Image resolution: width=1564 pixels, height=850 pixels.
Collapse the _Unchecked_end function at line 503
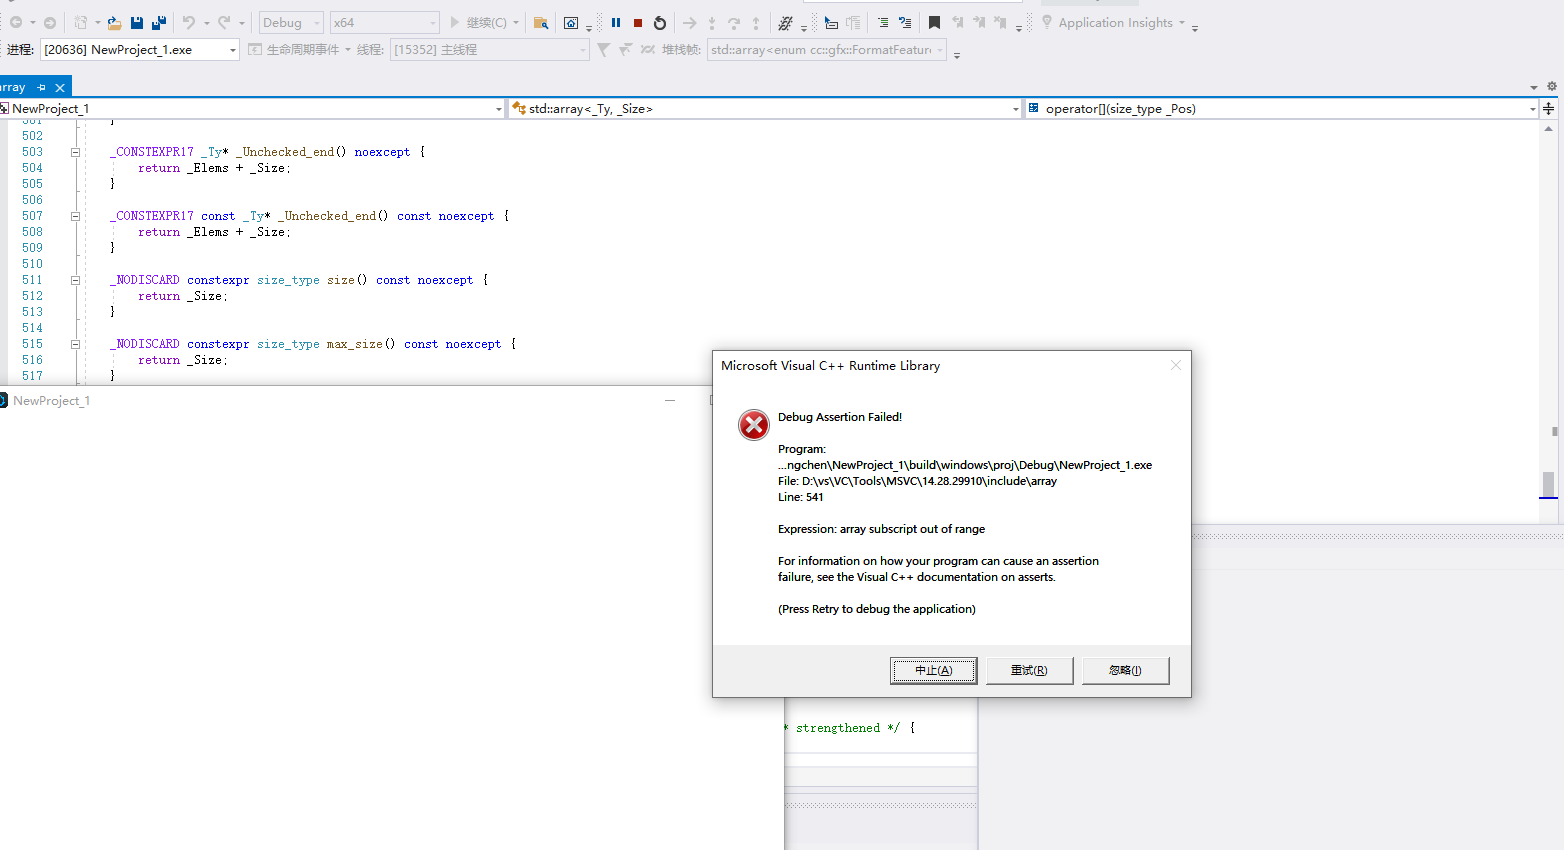(75, 152)
